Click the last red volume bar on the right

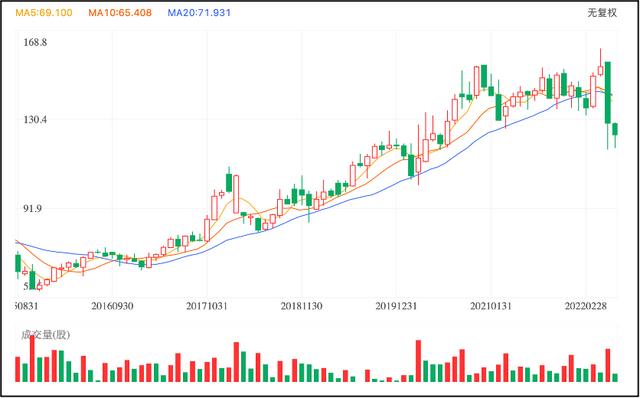608,365
